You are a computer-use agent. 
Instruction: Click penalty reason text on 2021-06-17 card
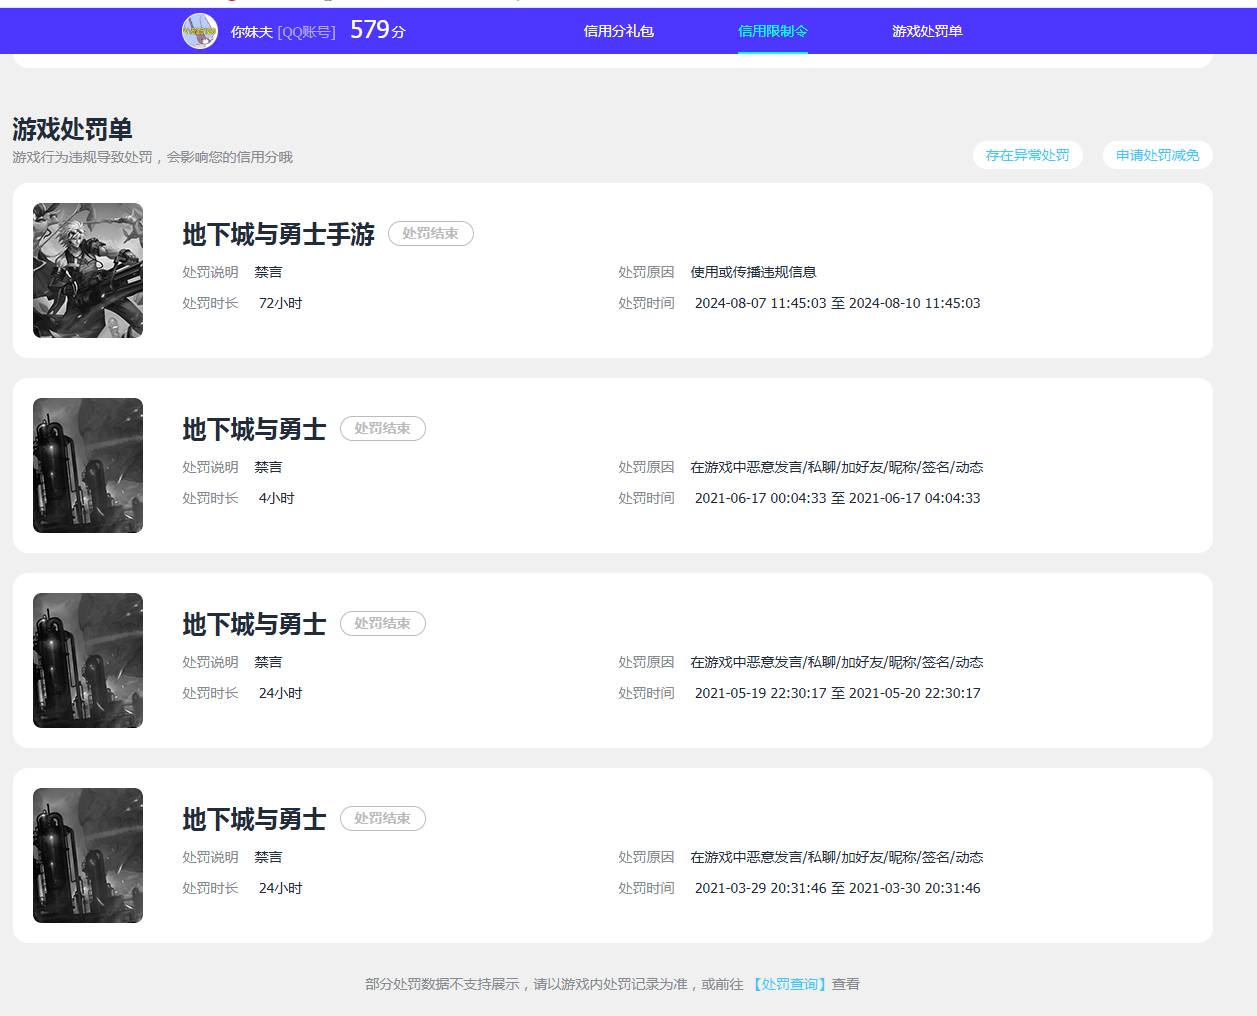point(836,467)
